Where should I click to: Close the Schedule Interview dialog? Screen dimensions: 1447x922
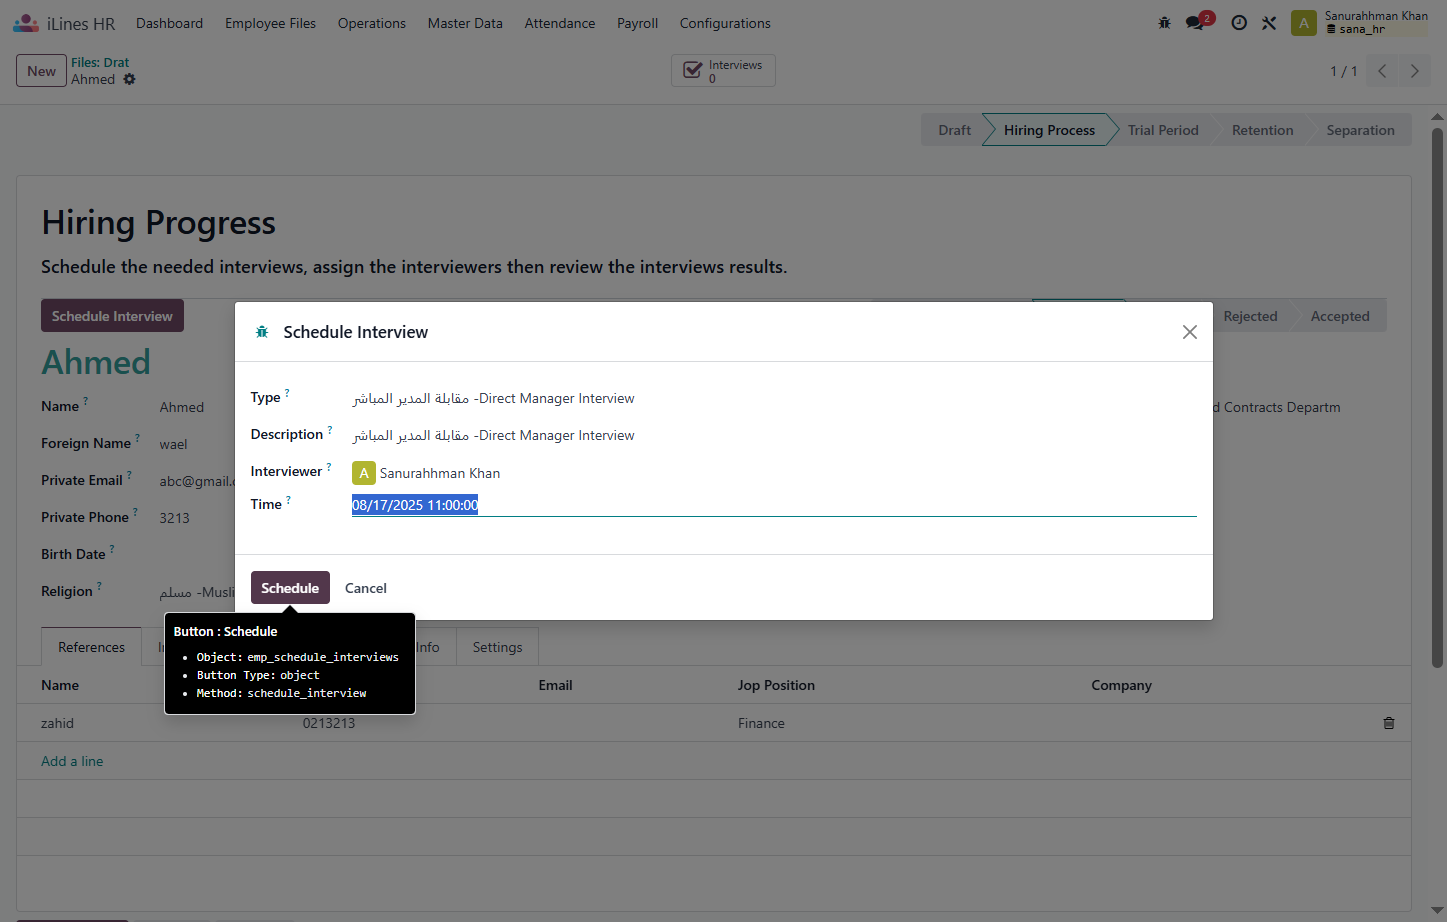tap(1189, 332)
